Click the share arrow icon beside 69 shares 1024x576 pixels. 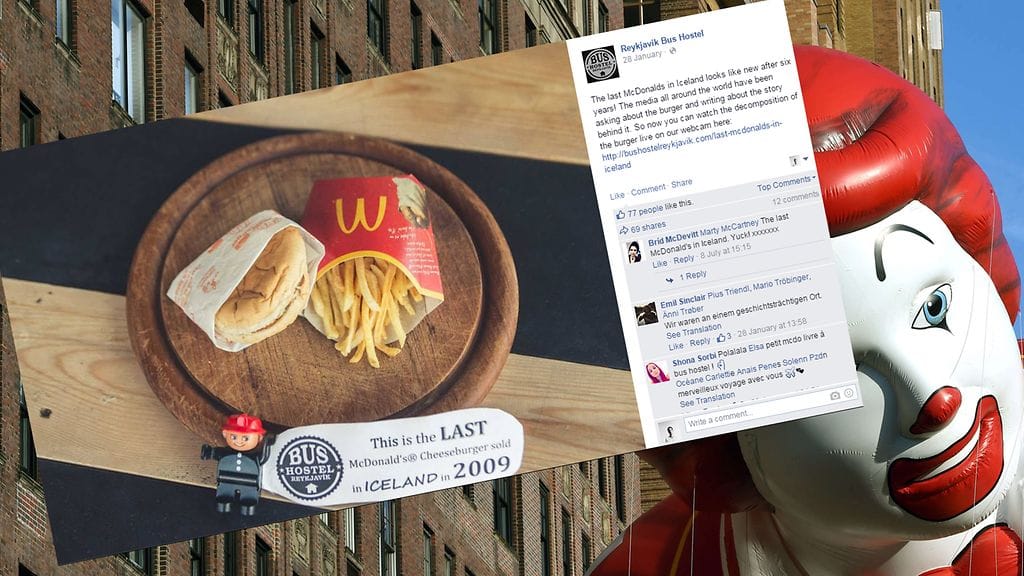pos(624,230)
